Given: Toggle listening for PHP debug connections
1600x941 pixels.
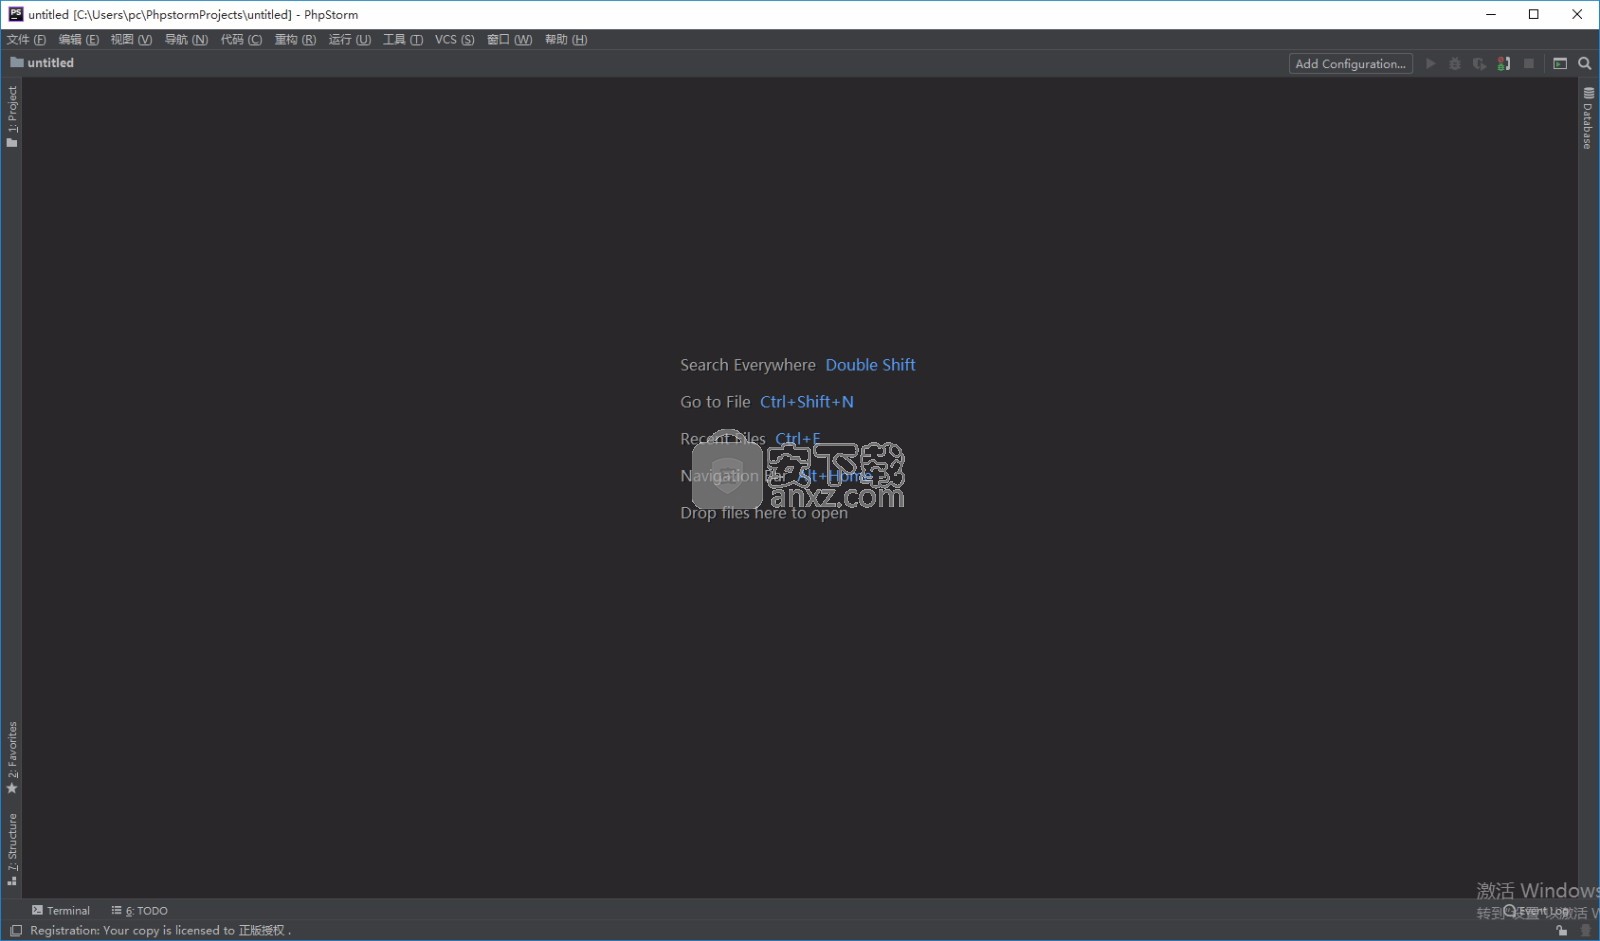Looking at the screenshot, I should (x=1504, y=63).
